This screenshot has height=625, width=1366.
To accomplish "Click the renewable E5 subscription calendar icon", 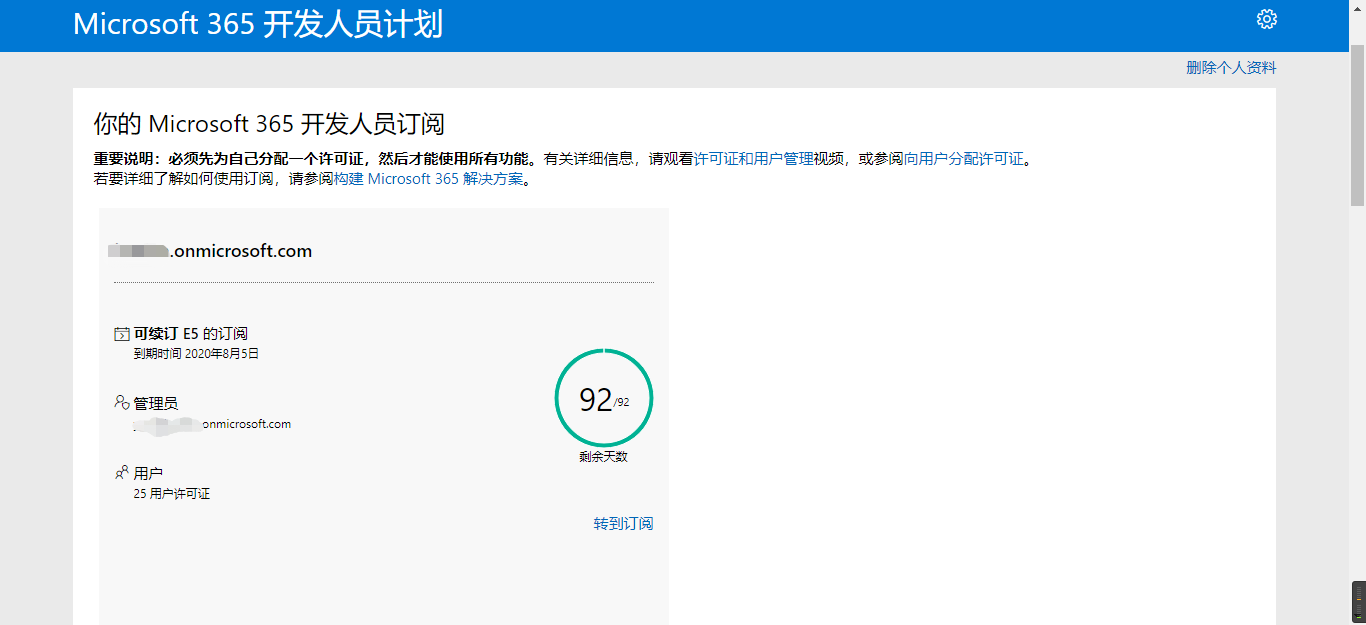I will [121, 334].
